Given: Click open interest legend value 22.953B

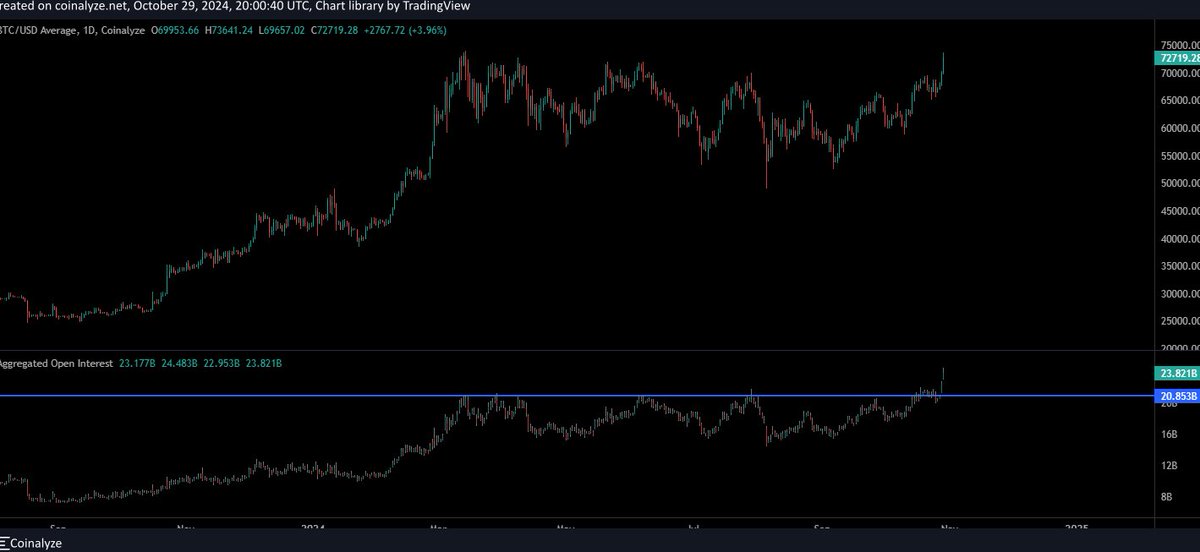Looking at the screenshot, I should coord(222,363).
